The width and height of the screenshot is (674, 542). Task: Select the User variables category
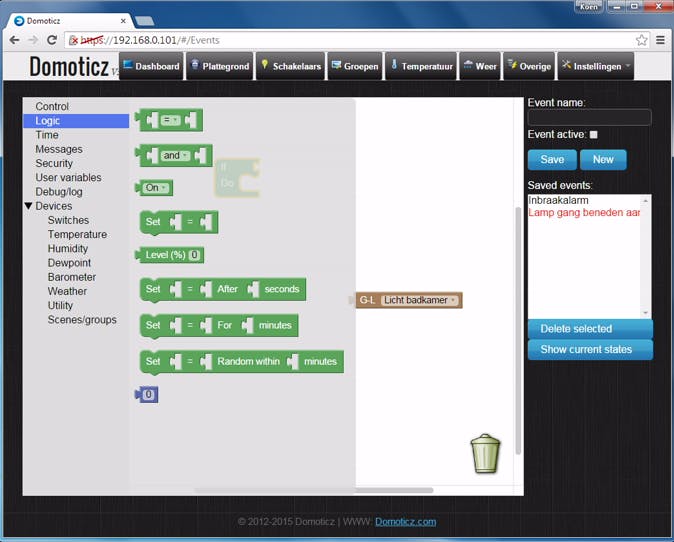[x=68, y=178]
